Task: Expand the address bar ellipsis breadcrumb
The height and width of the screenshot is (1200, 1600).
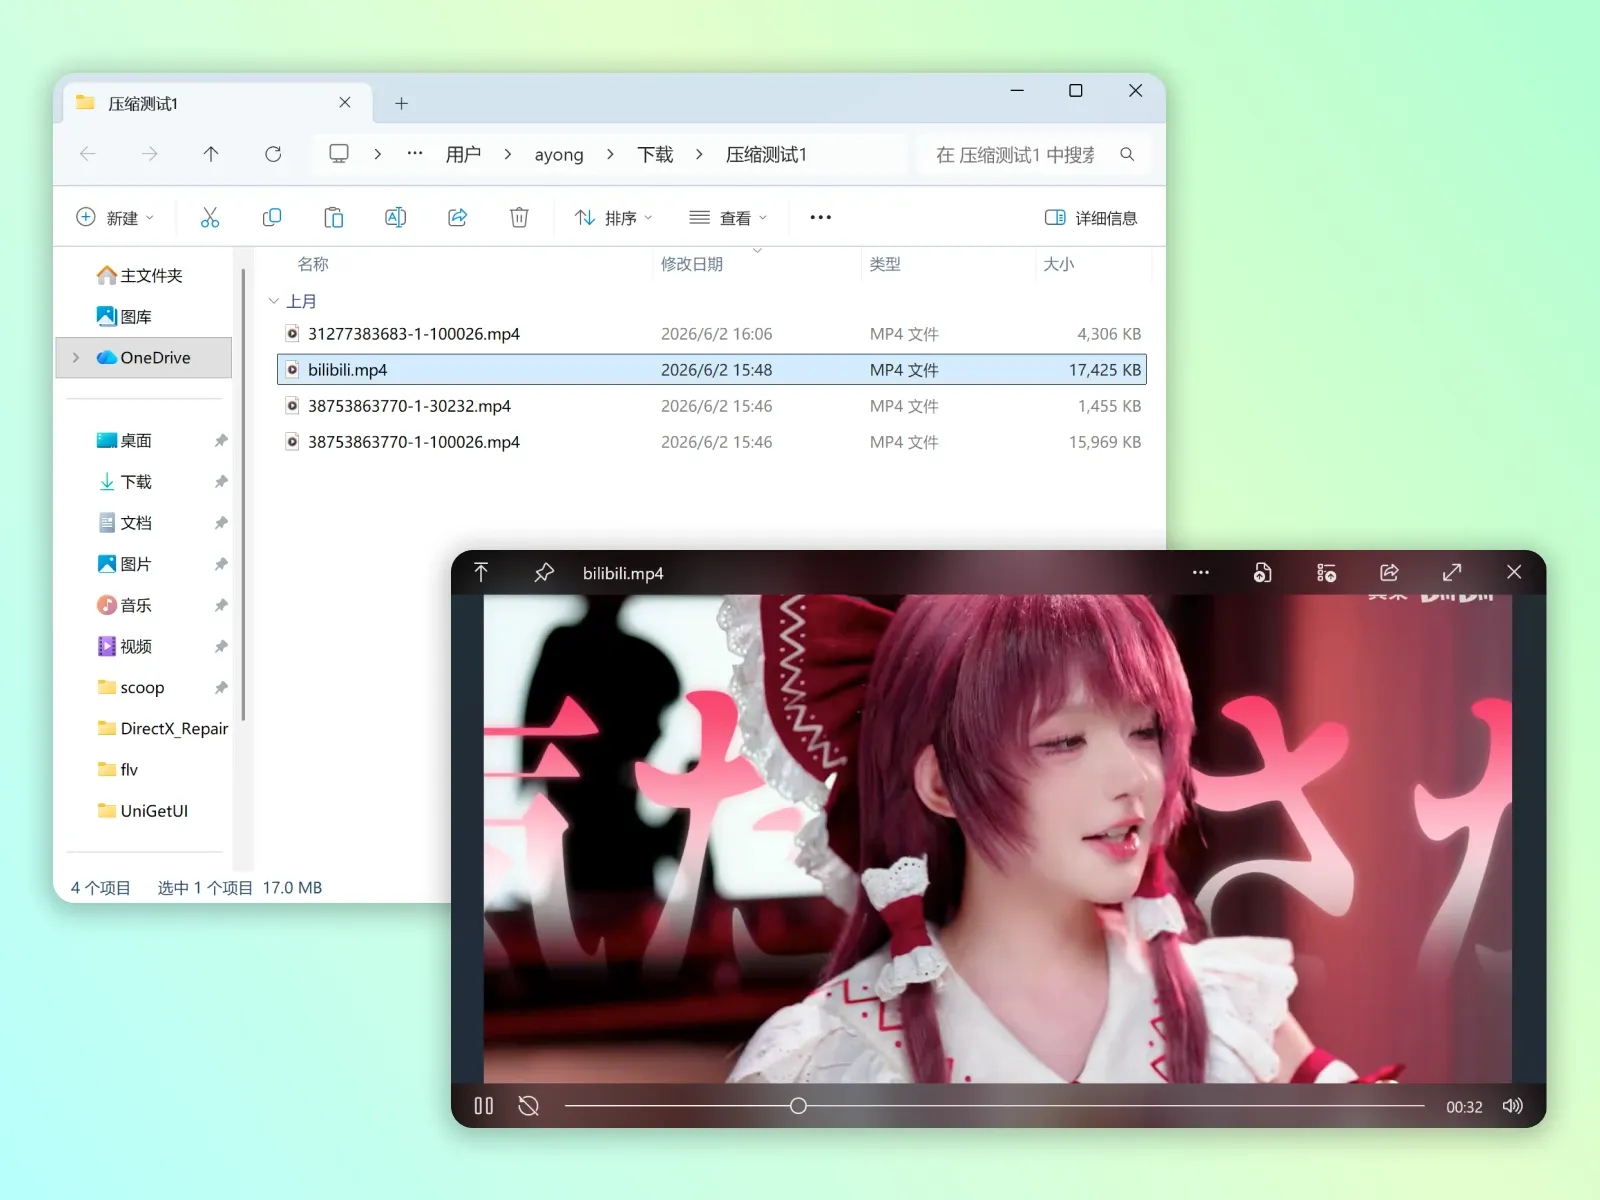Action: pyautogui.click(x=415, y=154)
